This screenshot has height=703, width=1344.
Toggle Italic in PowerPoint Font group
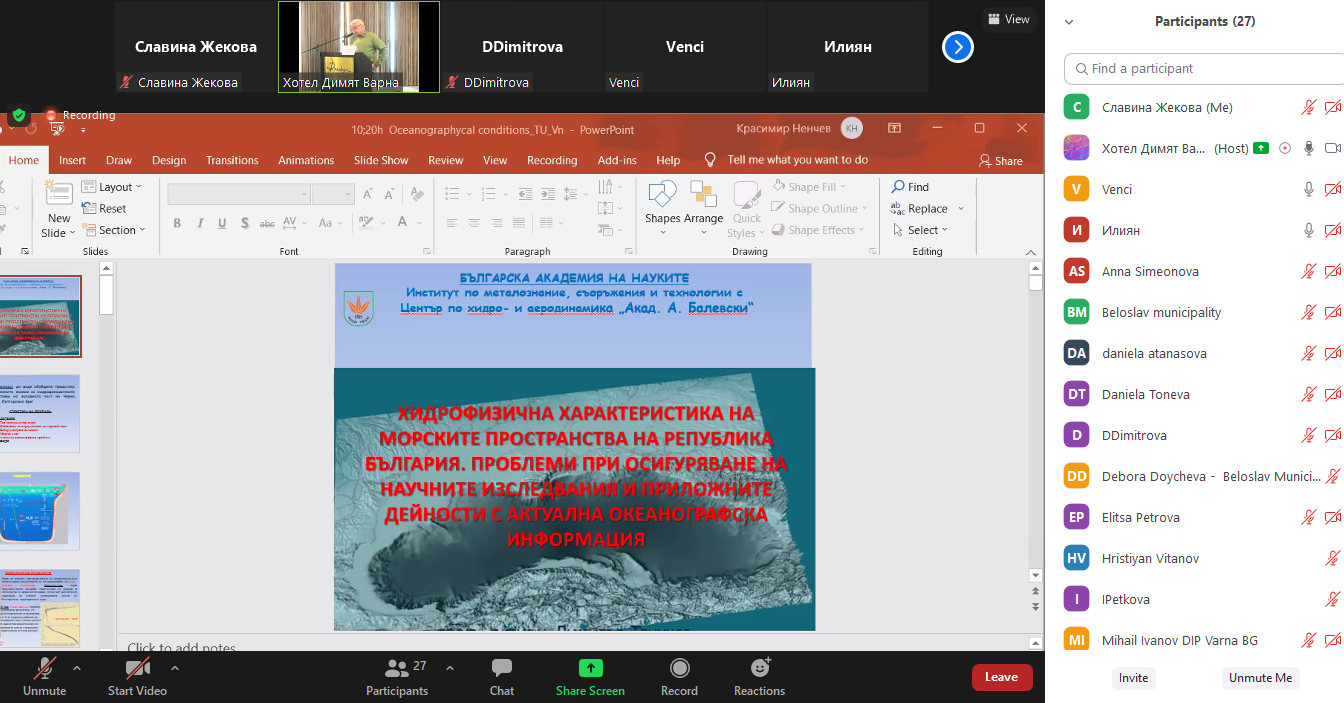pos(200,223)
